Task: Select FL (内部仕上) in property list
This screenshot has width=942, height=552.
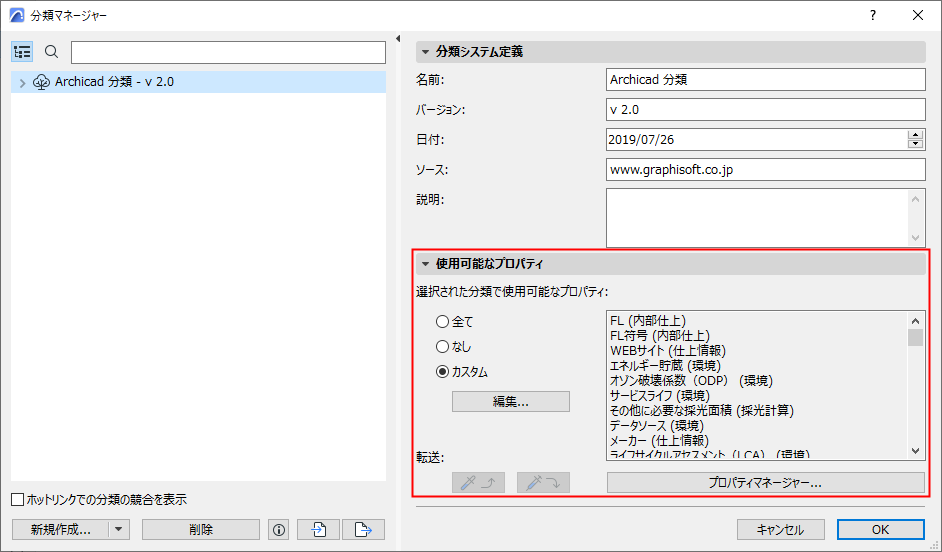Action: (x=648, y=321)
